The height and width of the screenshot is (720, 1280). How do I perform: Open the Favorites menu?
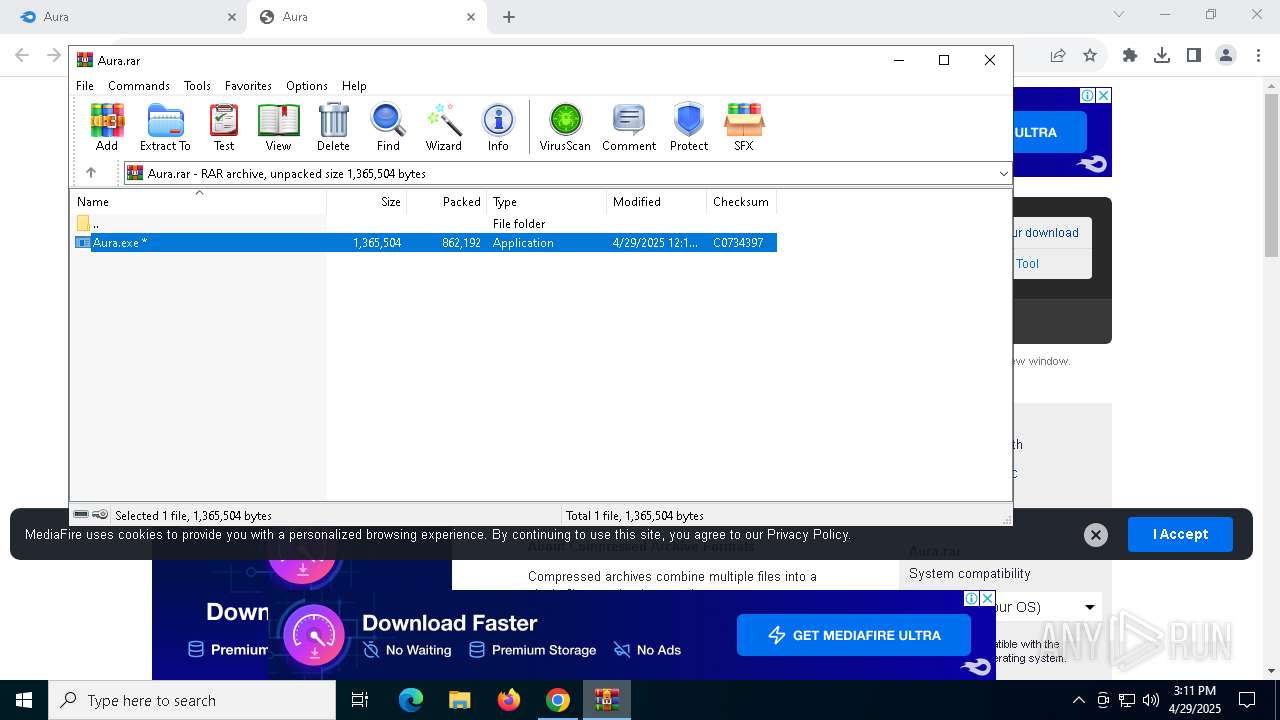coord(248,86)
